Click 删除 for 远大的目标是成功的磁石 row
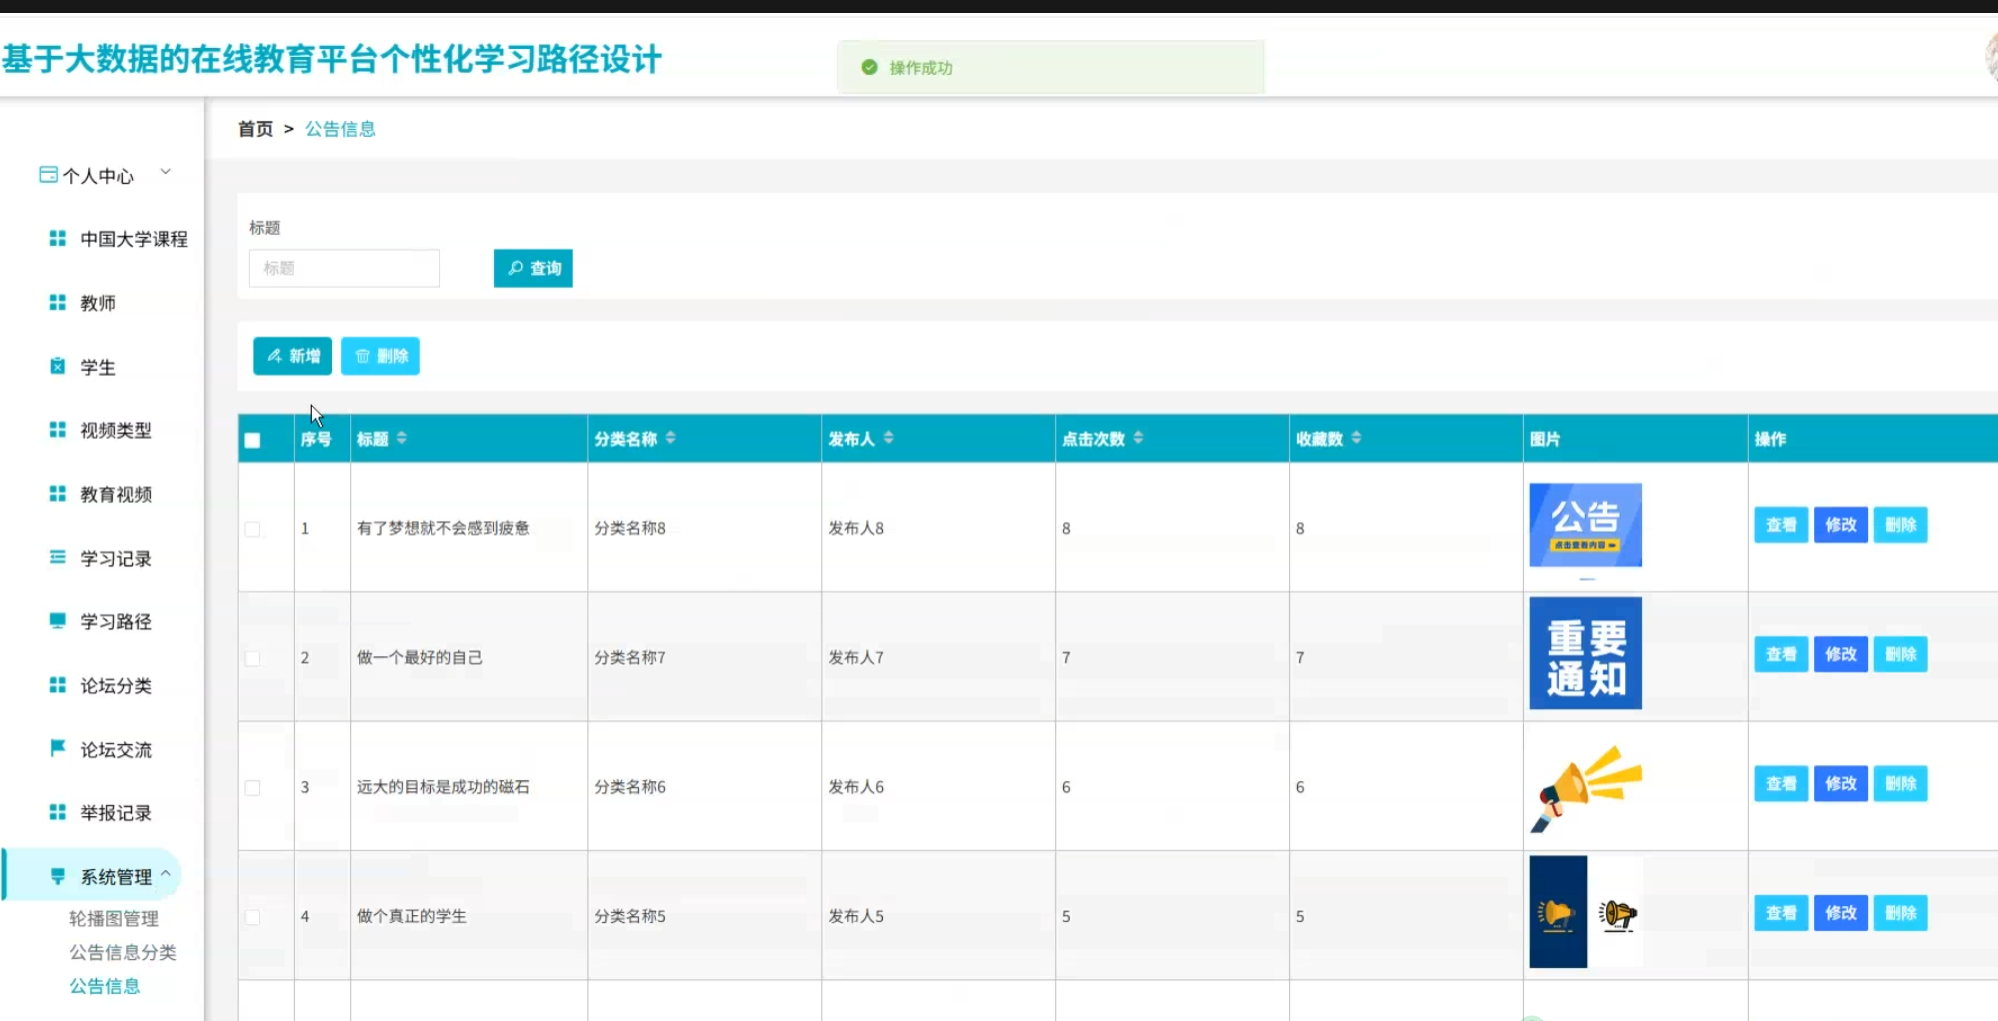 [1900, 783]
